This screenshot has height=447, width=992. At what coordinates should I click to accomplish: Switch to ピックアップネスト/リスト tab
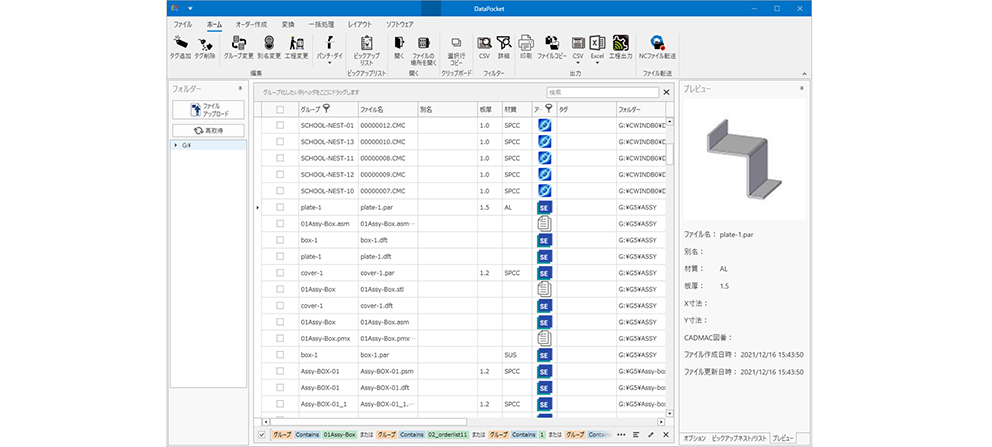740,438
